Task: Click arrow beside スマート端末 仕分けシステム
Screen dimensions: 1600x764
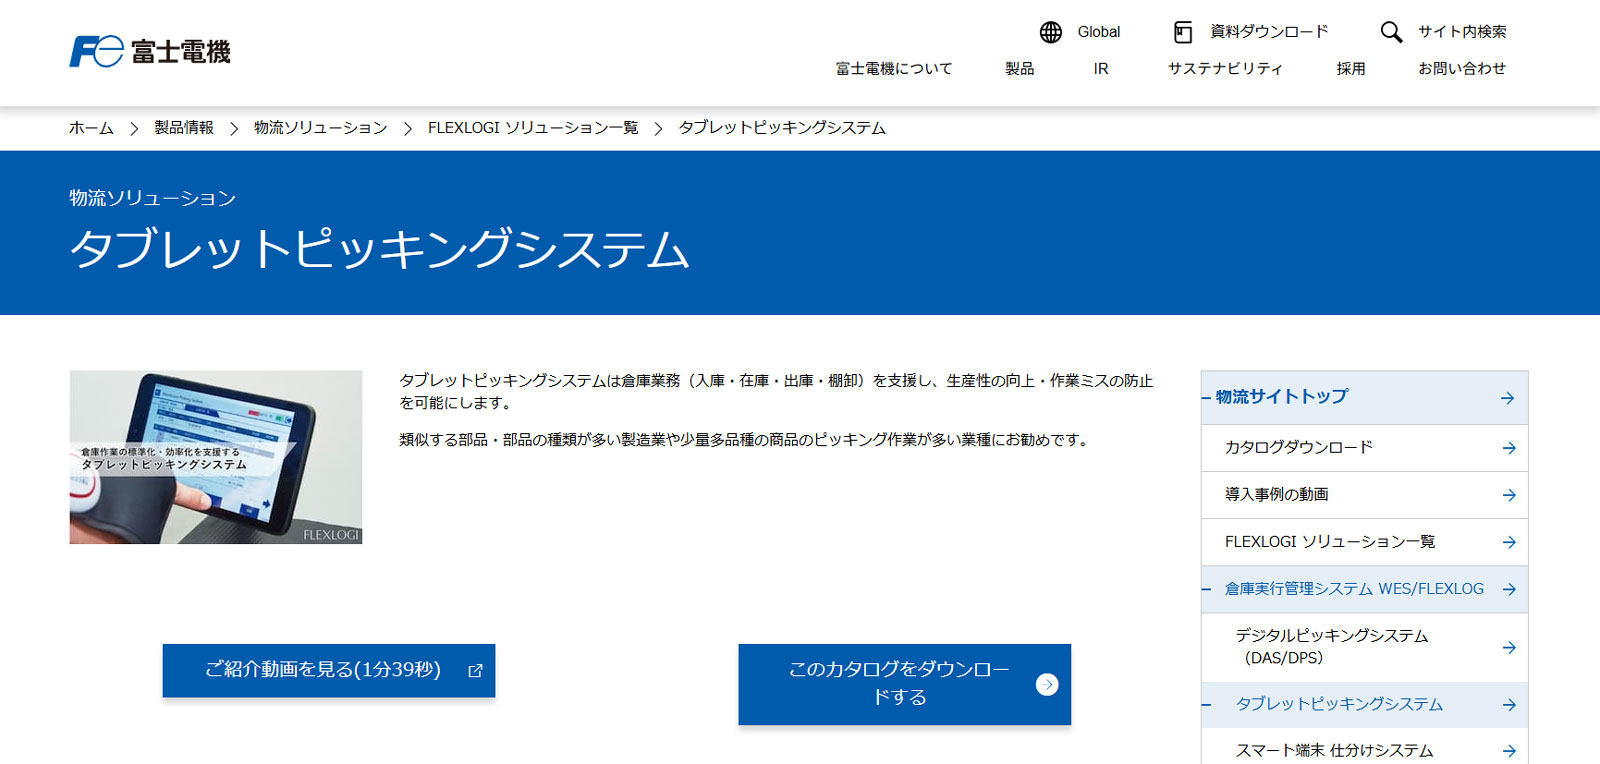Action: (1509, 751)
